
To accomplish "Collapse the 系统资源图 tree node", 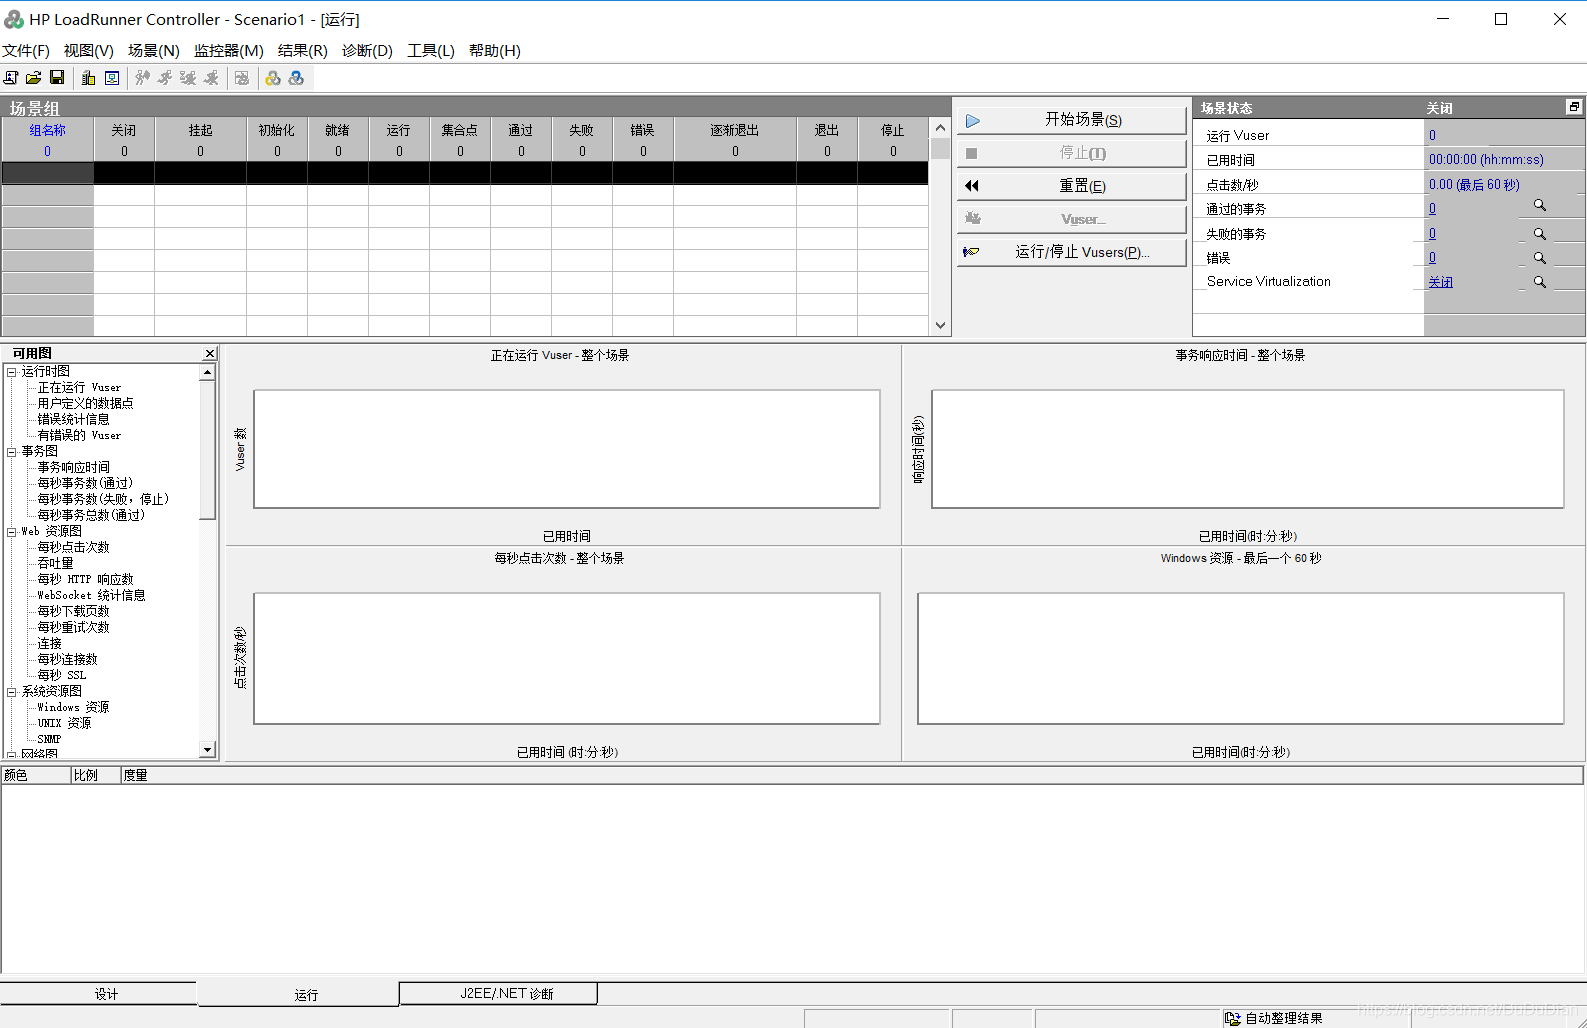I will tap(12, 692).
